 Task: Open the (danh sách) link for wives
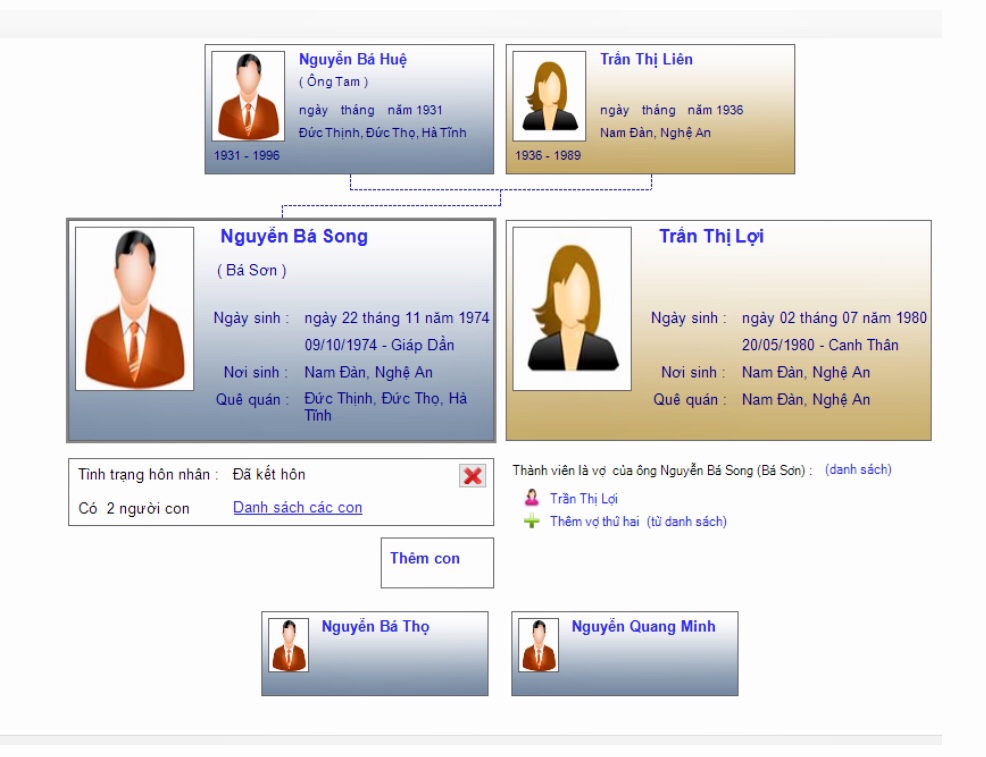(x=858, y=470)
